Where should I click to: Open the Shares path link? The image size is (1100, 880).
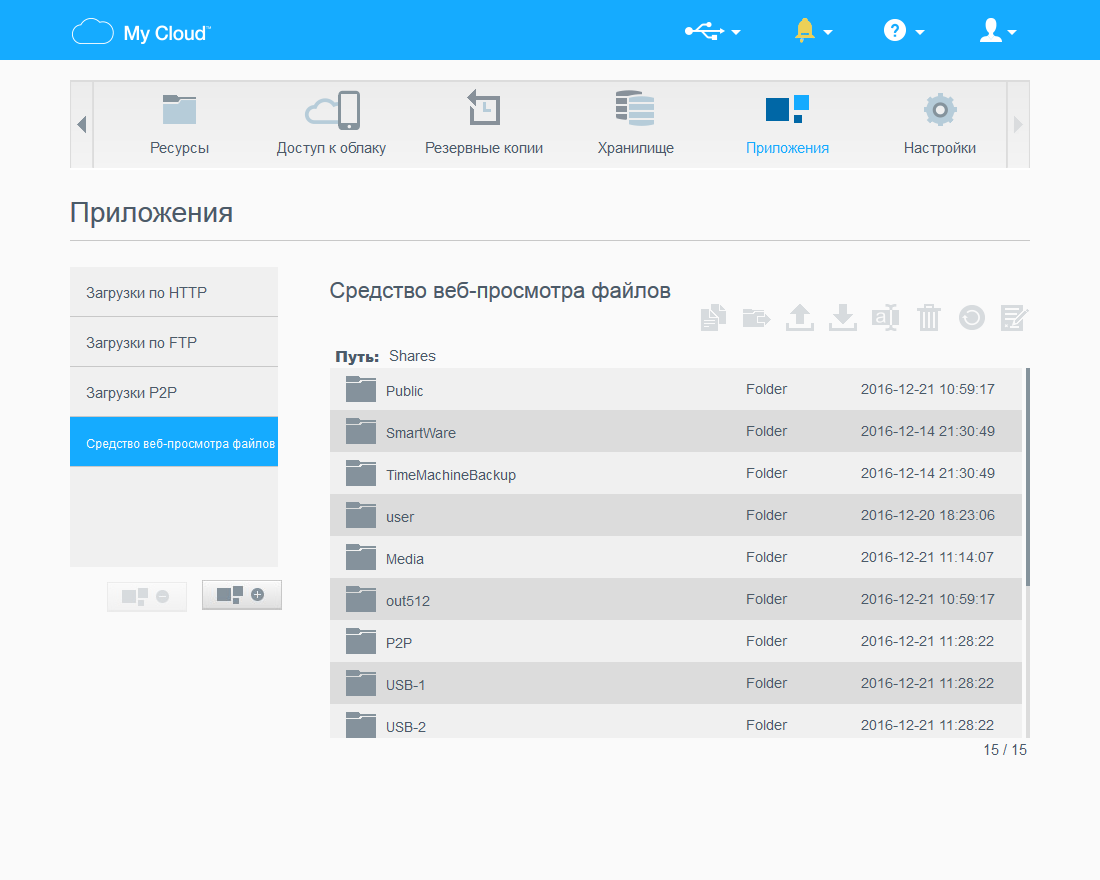pos(412,355)
